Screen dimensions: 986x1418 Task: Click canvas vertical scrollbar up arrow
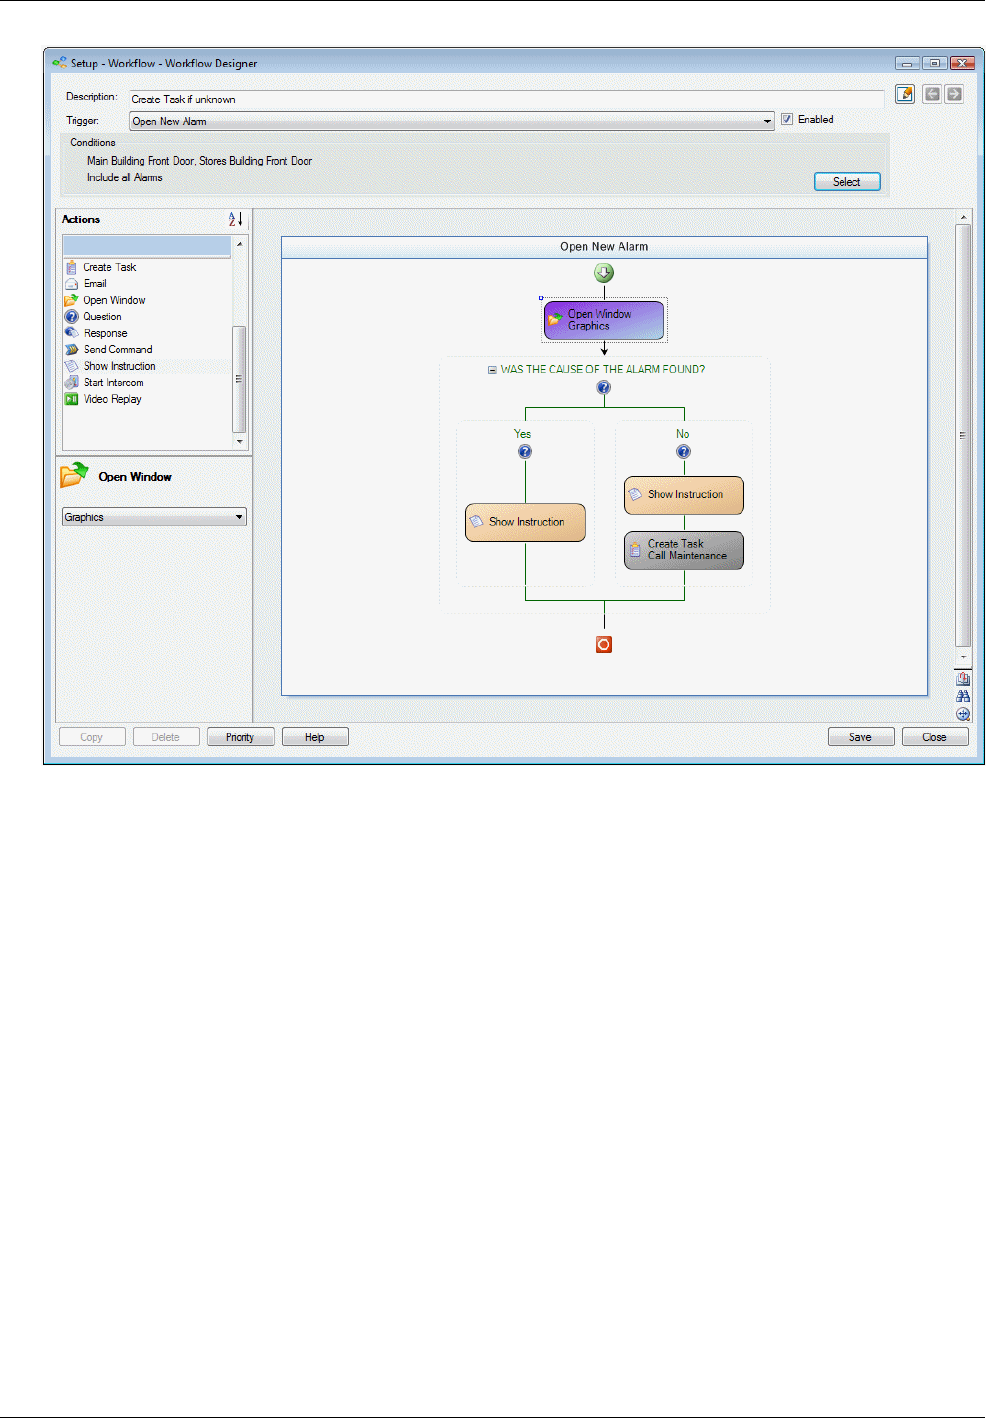(964, 217)
